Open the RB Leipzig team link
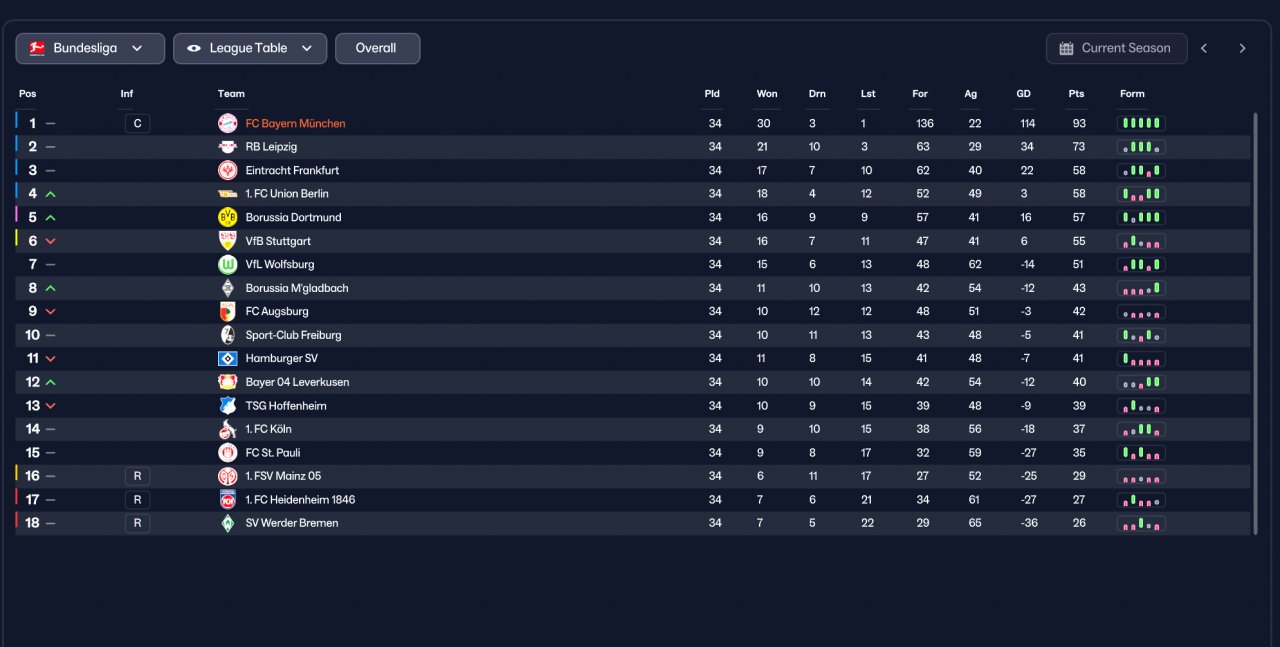Viewport: 1280px width, 647px height. [271, 147]
